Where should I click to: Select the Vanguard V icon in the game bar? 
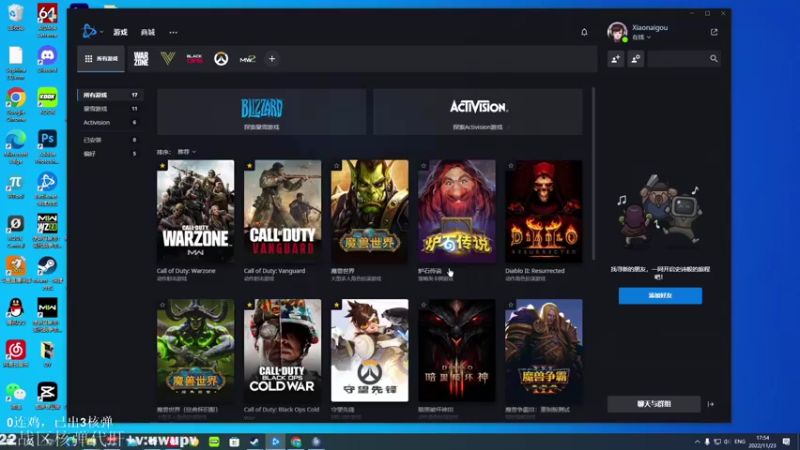coord(167,59)
